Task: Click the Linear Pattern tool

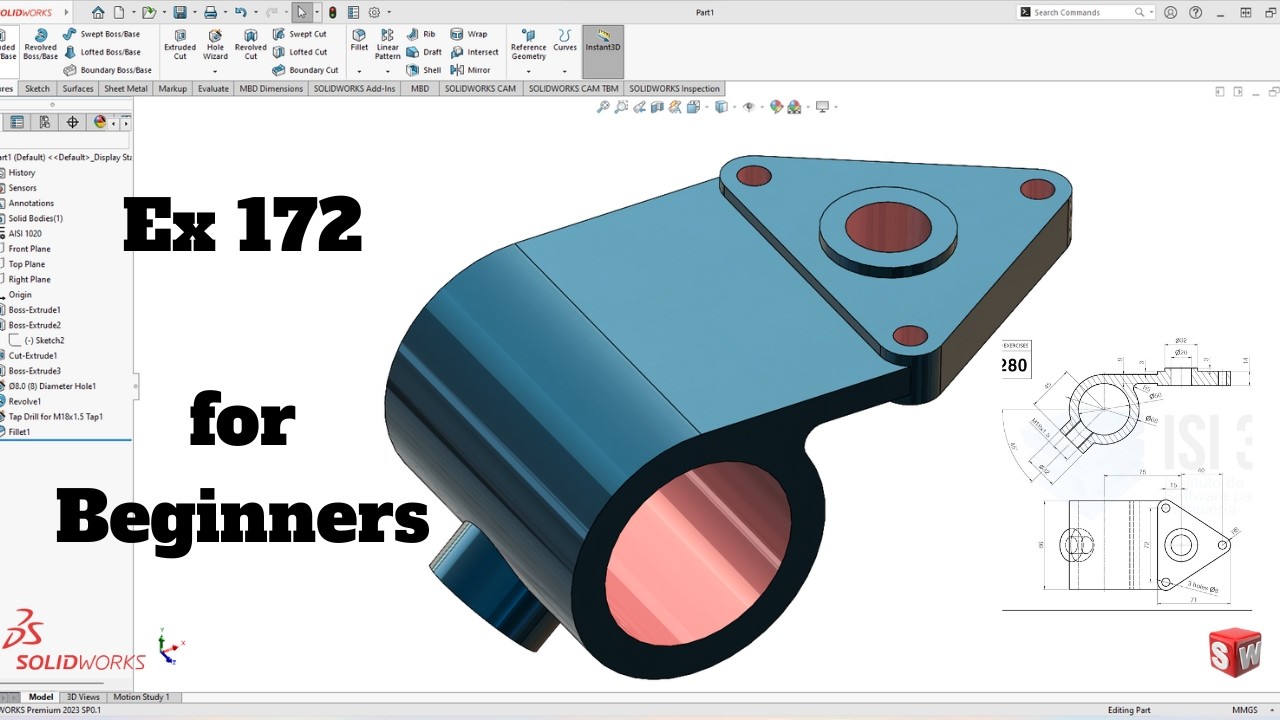Action: [387, 44]
